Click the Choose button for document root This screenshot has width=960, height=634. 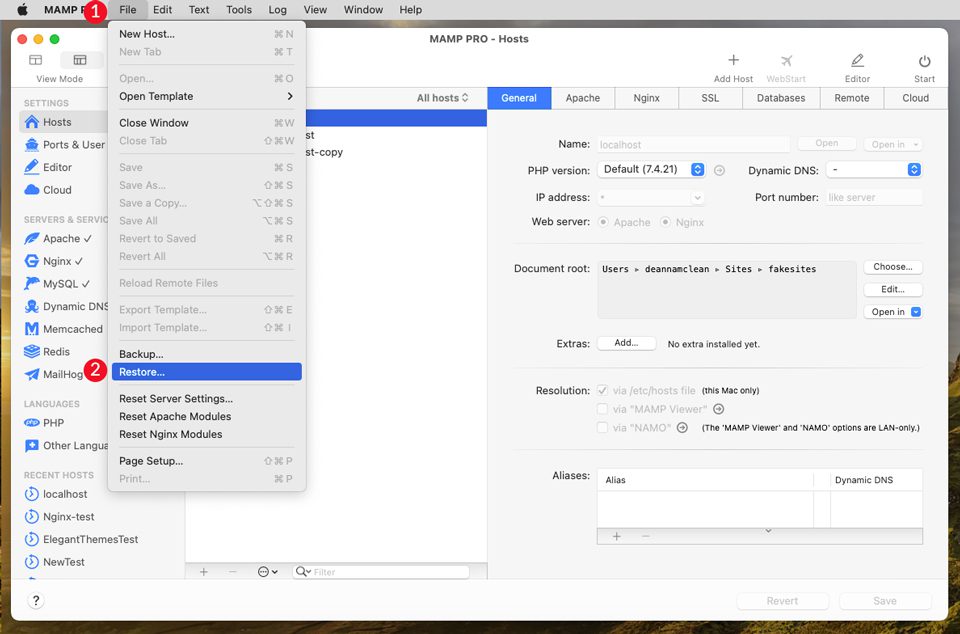pyautogui.click(x=892, y=267)
